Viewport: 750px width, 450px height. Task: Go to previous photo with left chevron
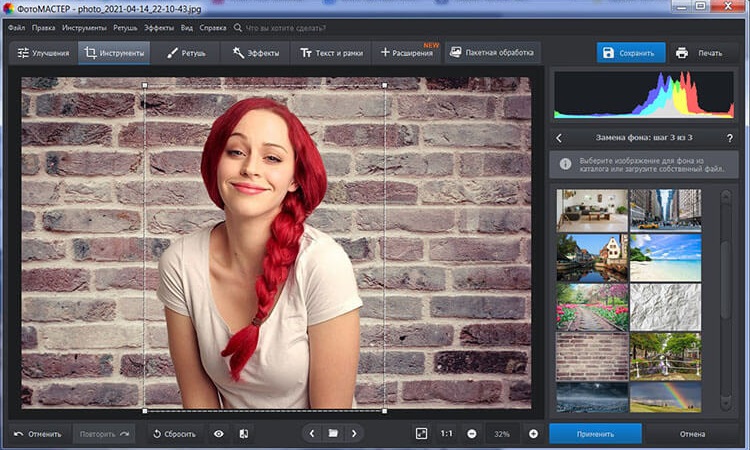[x=312, y=434]
